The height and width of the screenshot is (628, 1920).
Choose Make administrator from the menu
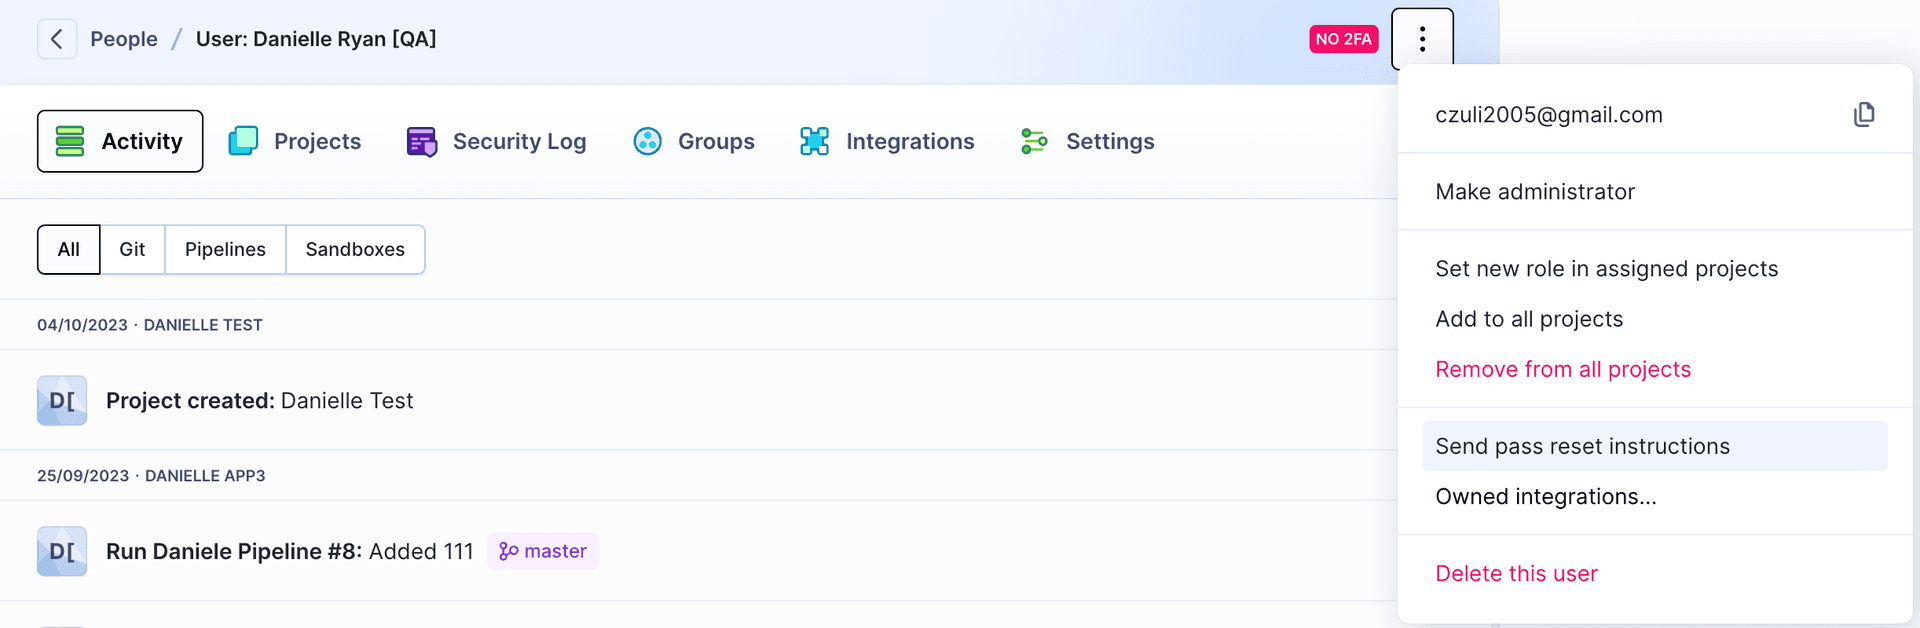(1534, 192)
